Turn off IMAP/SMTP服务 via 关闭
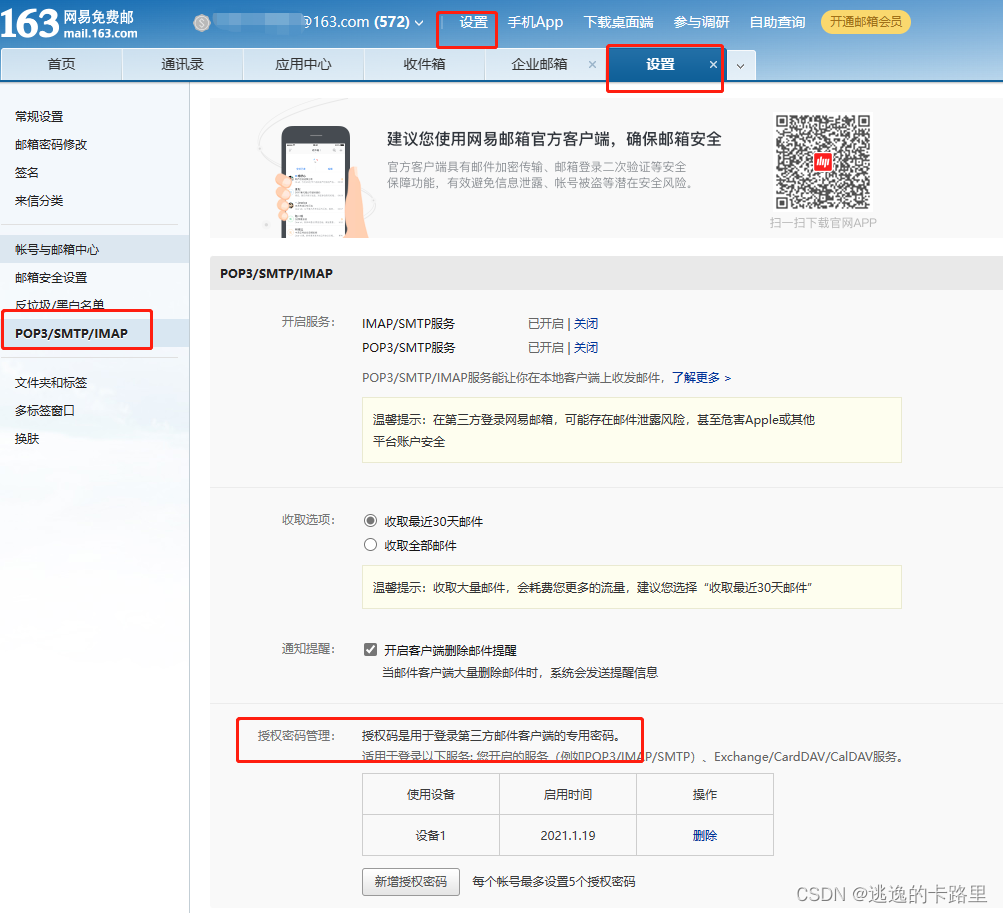This screenshot has height=913, width=1003. coord(586,324)
